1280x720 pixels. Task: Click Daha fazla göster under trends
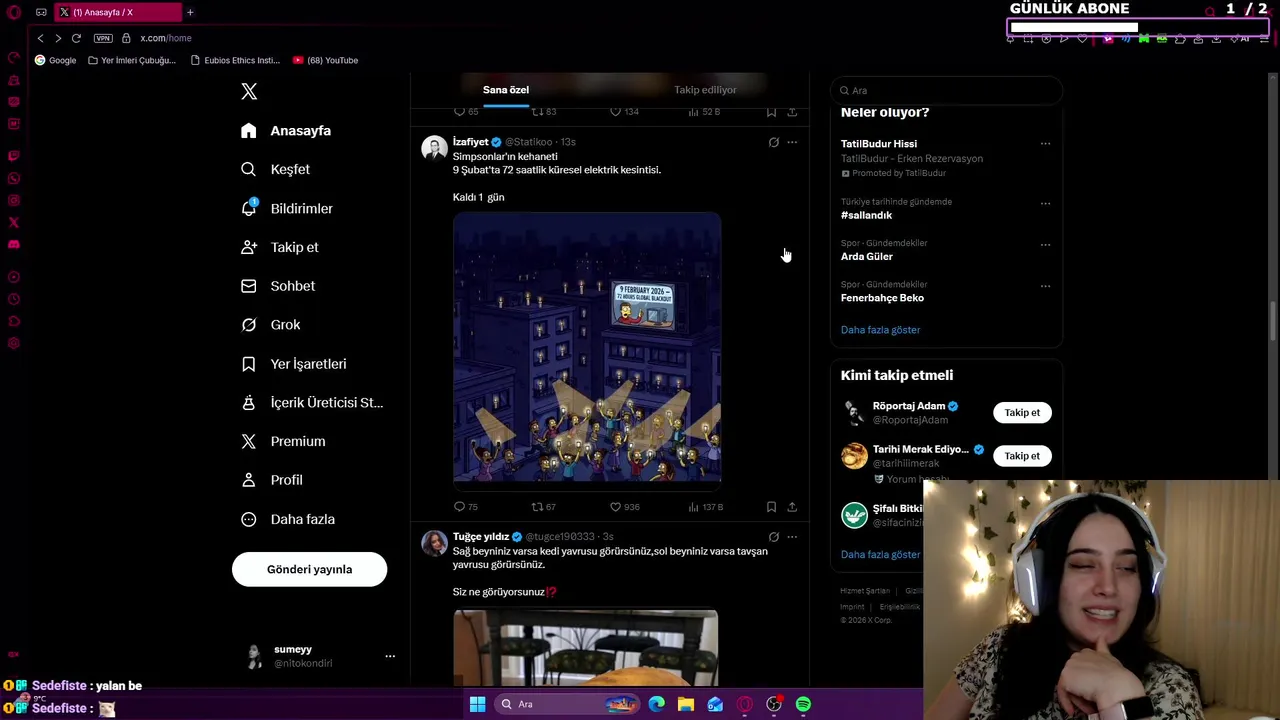coord(880,330)
